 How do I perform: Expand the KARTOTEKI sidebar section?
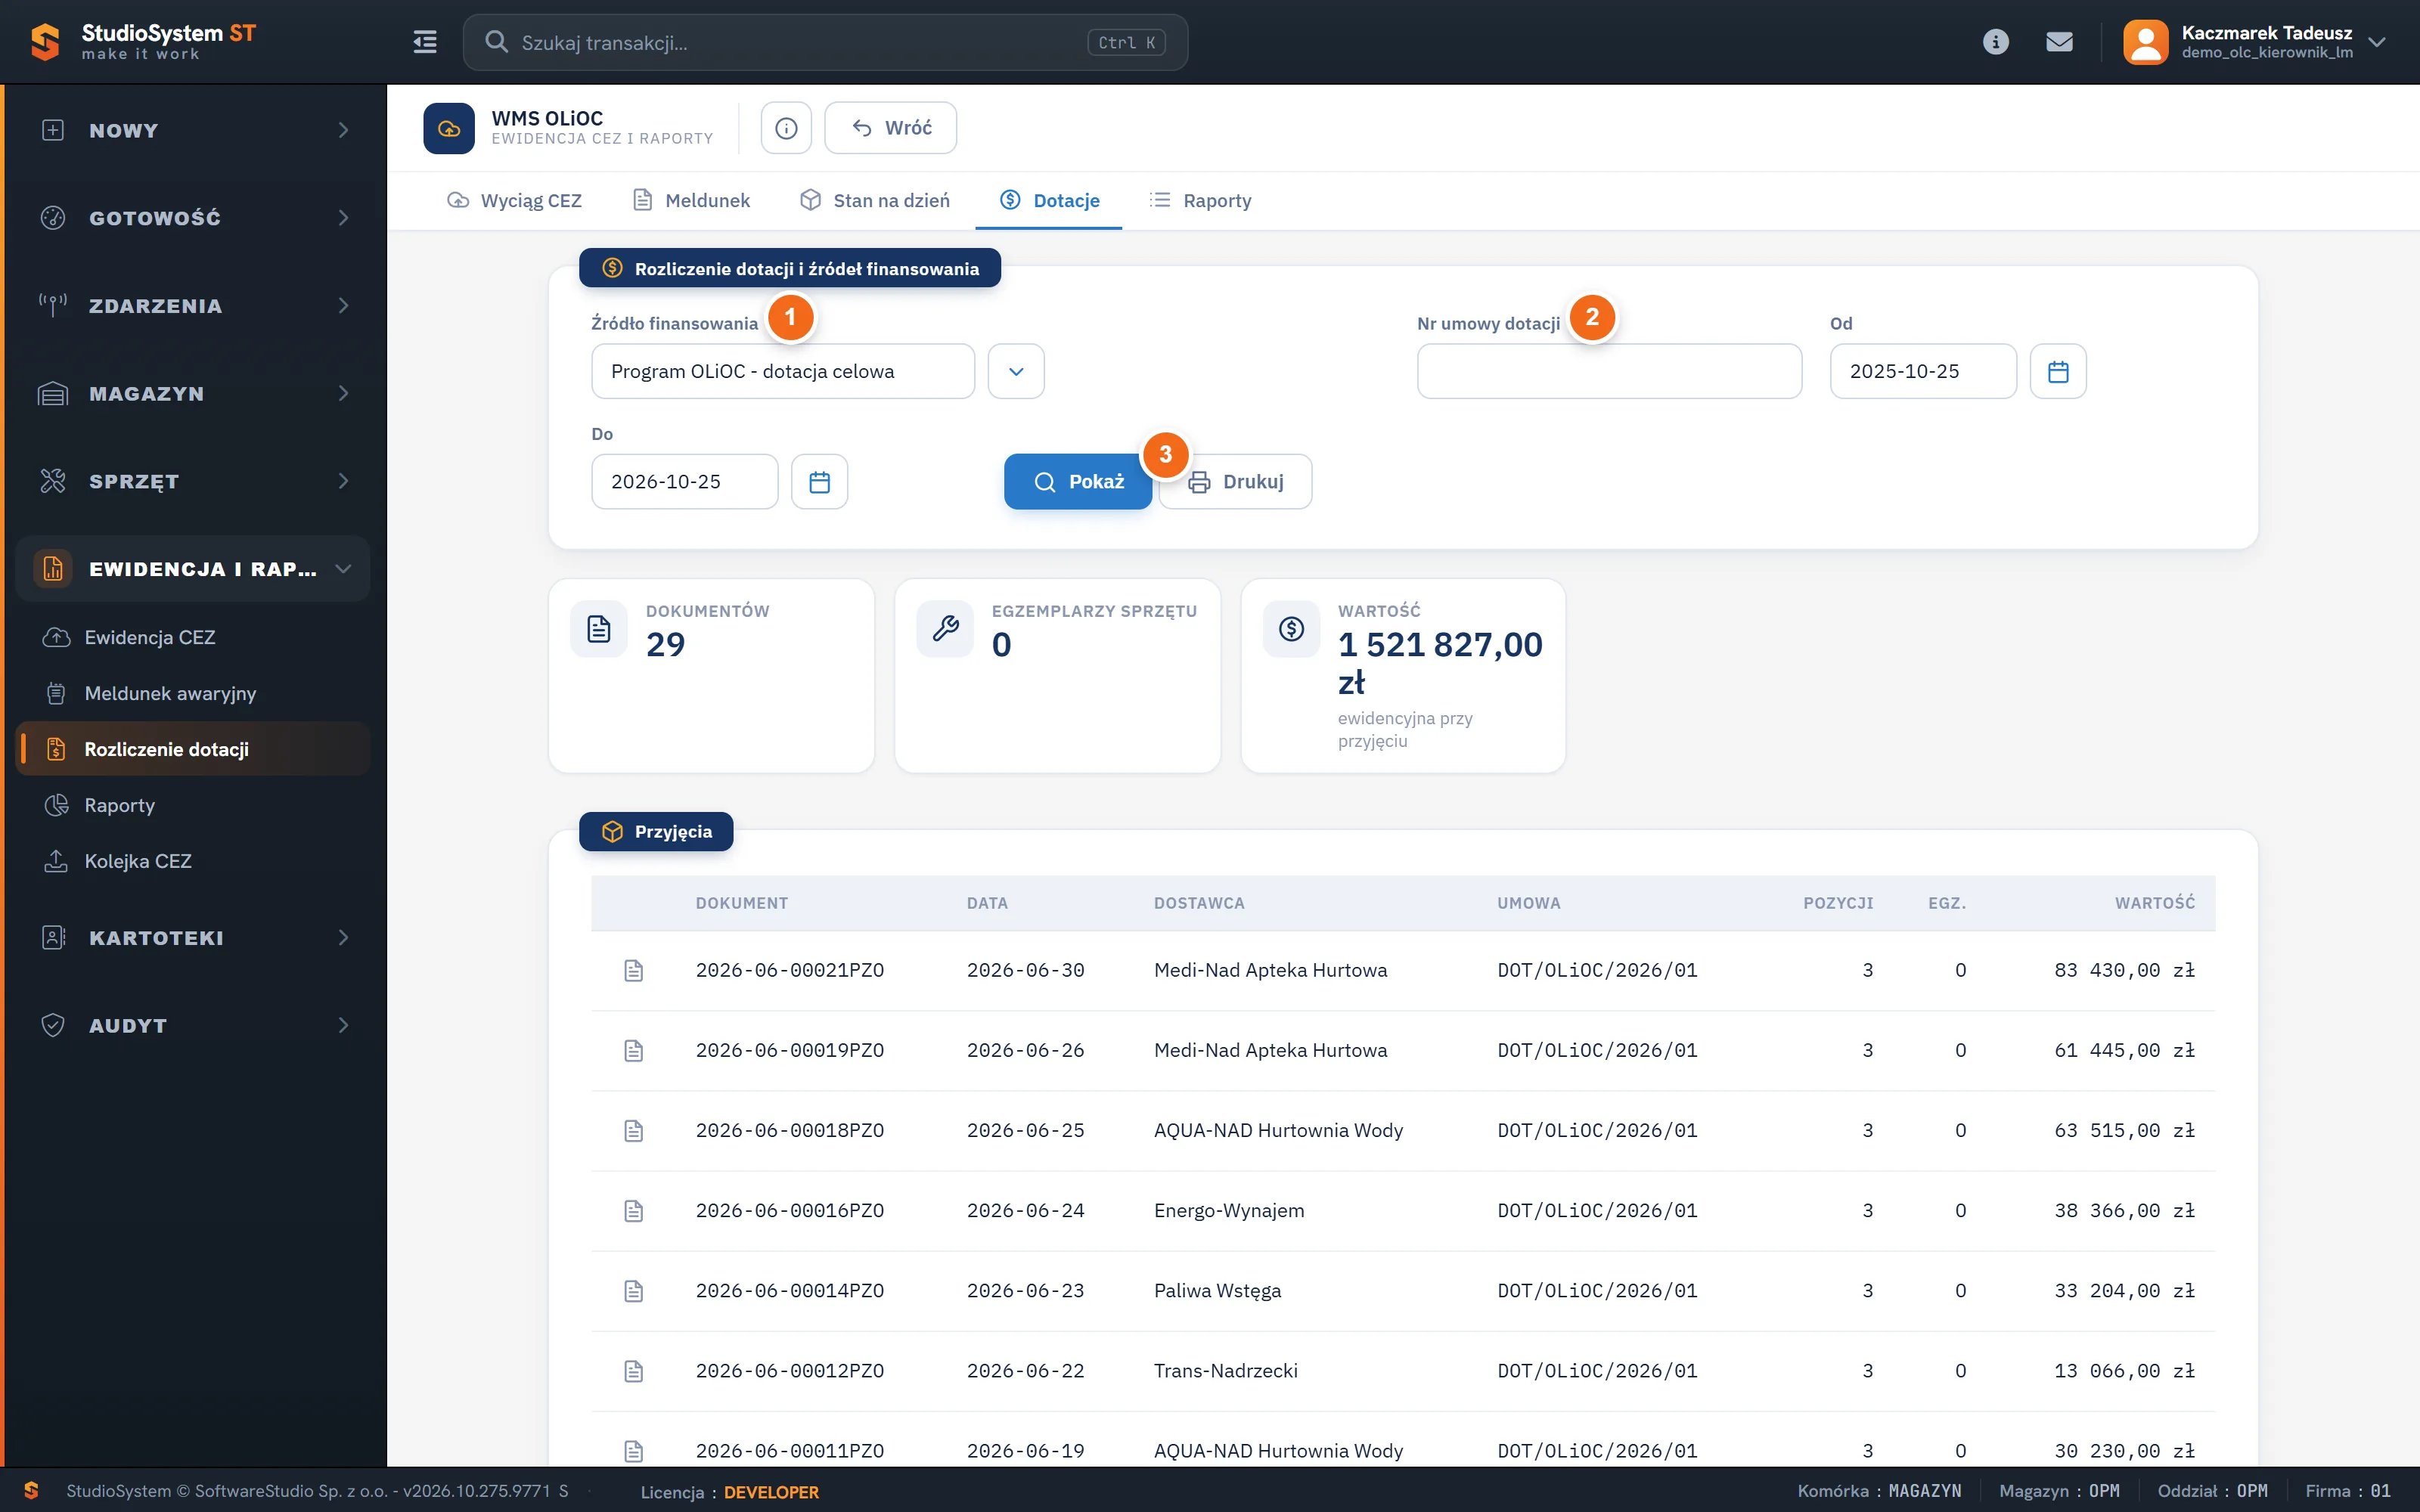(193, 938)
